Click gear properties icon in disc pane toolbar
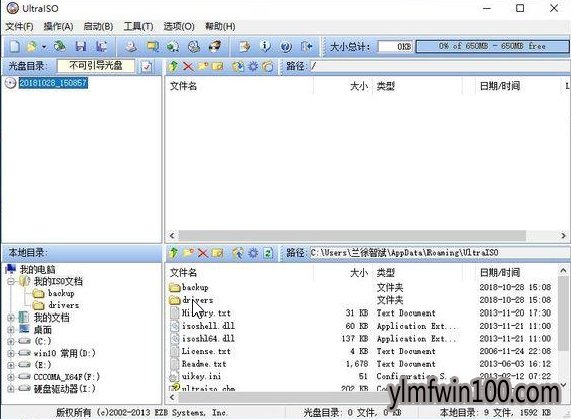The width and height of the screenshot is (571, 419). [x=253, y=66]
